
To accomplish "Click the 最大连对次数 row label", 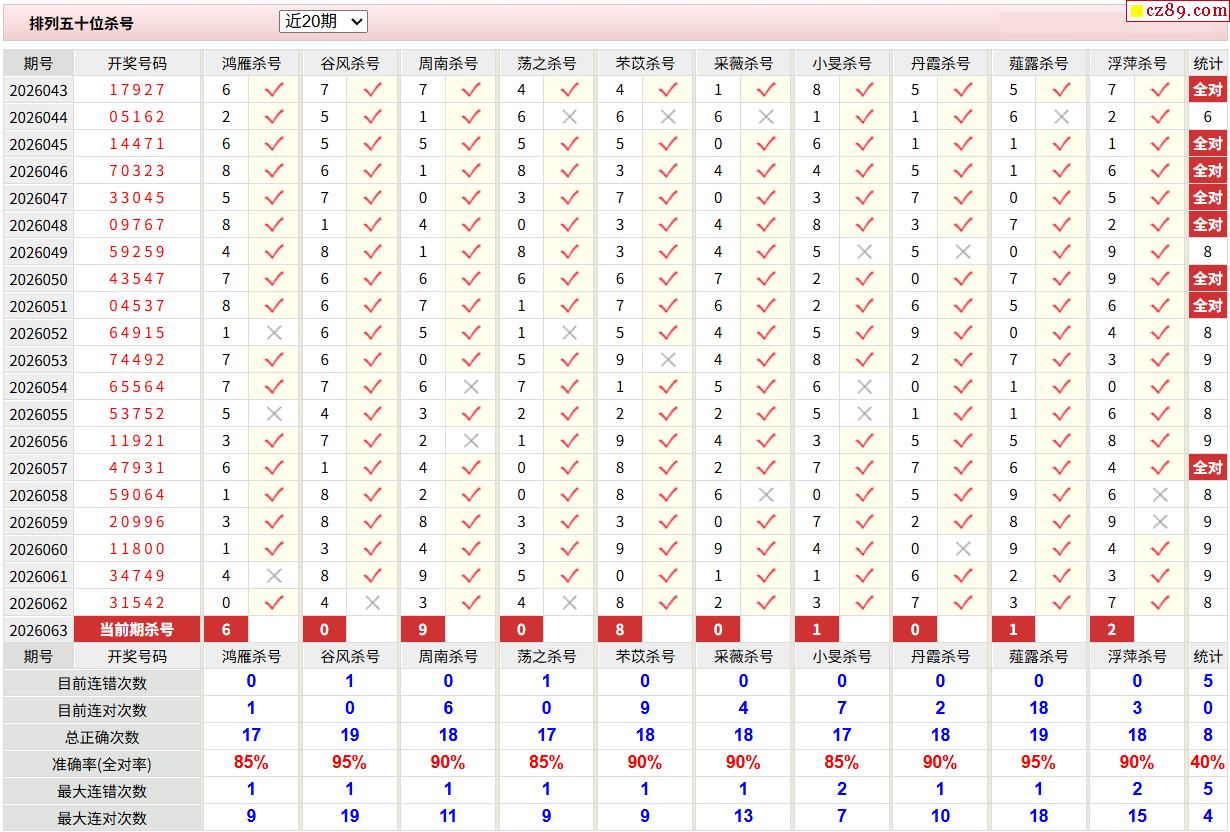I will [x=102, y=818].
